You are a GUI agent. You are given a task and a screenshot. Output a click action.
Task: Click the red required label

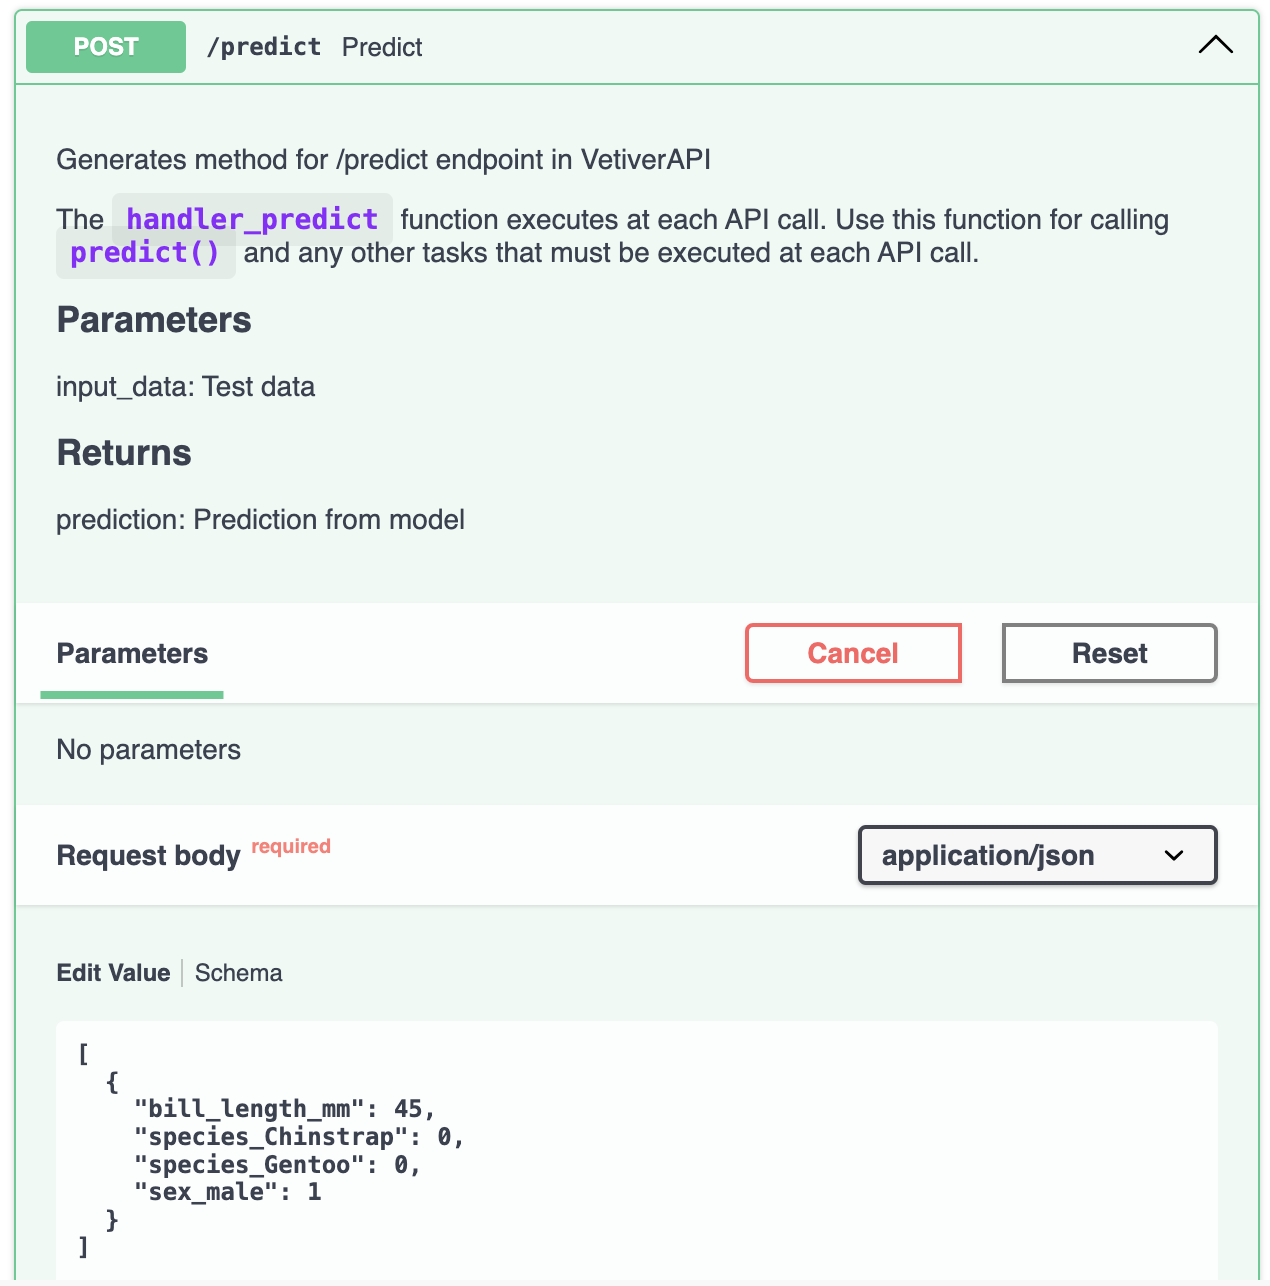point(291,846)
